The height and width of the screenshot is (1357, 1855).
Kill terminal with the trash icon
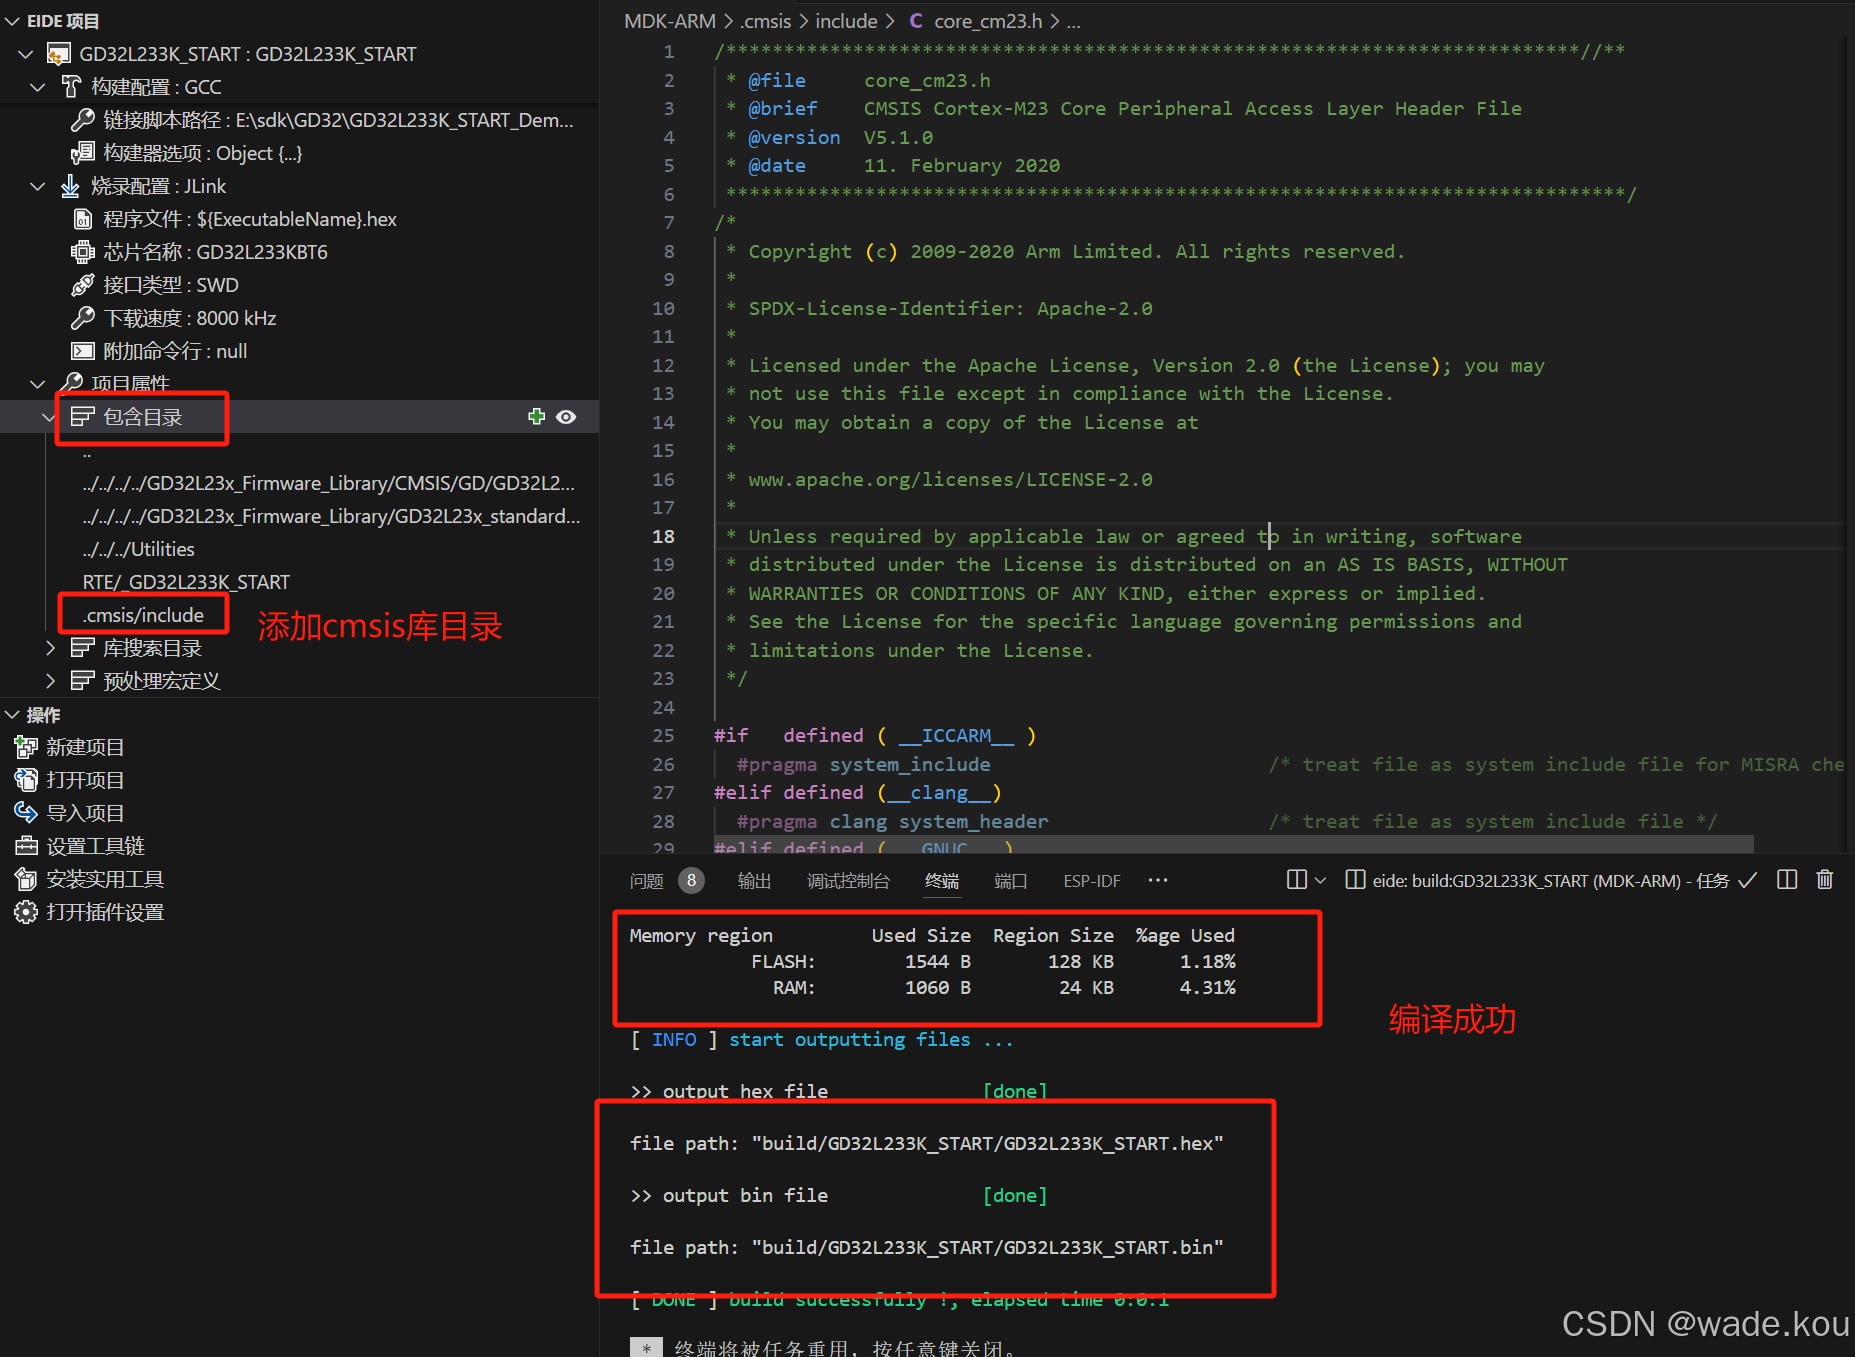[1825, 880]
